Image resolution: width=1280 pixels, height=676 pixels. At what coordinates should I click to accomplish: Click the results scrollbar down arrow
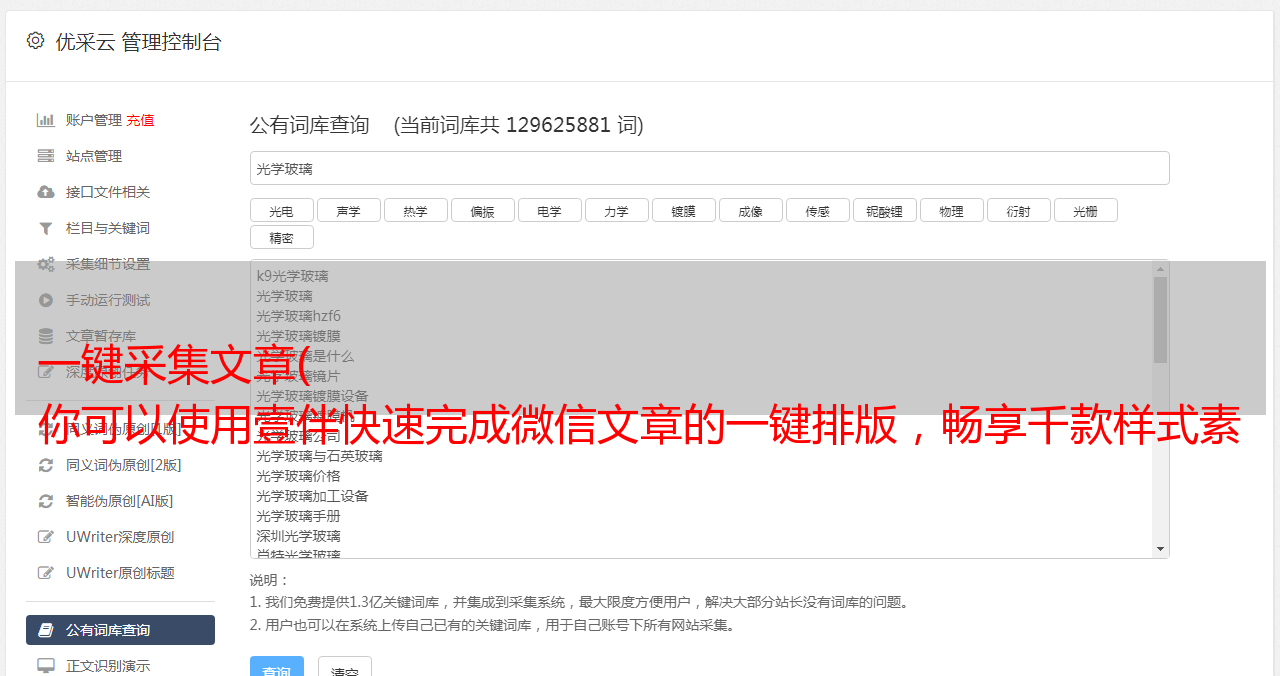pos(1160,549)
